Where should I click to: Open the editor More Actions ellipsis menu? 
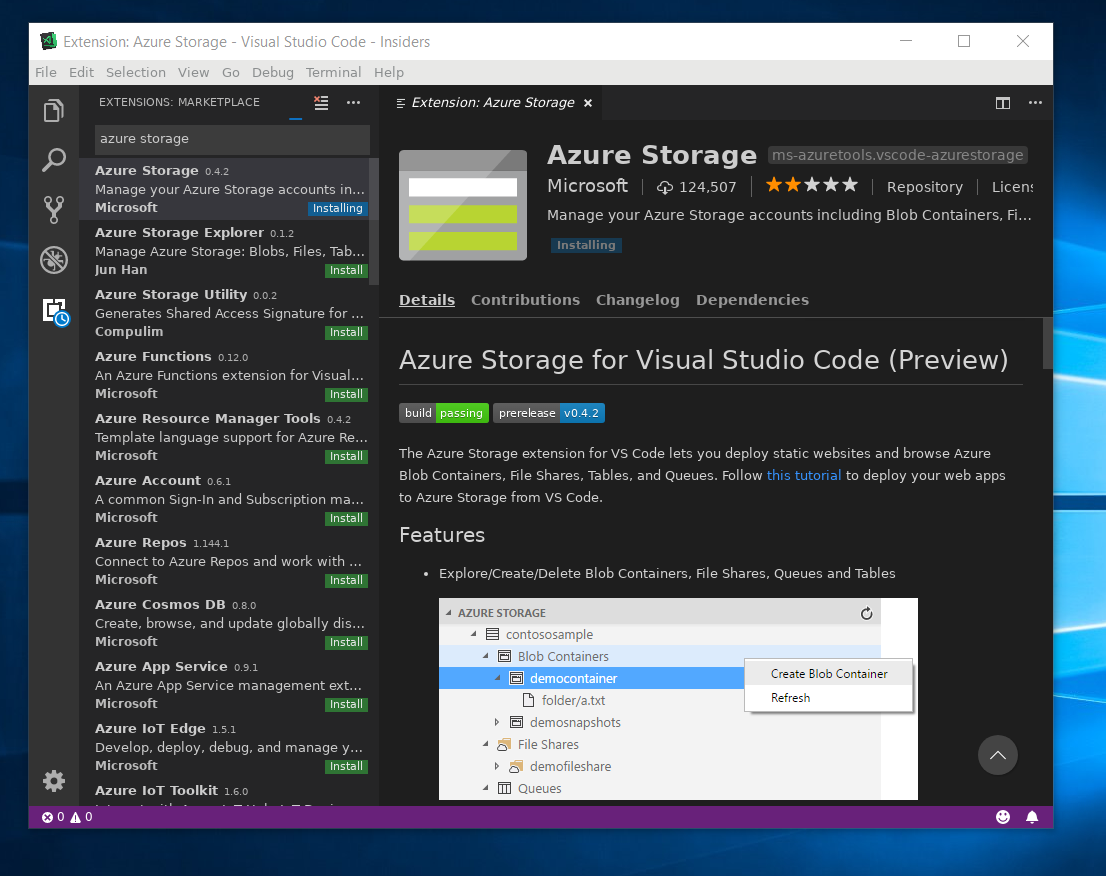1035,103
